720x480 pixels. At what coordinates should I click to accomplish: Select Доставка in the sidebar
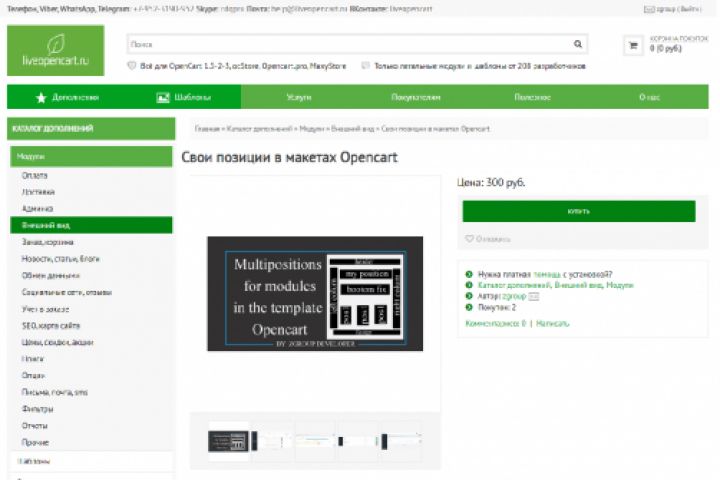[38, 192]
